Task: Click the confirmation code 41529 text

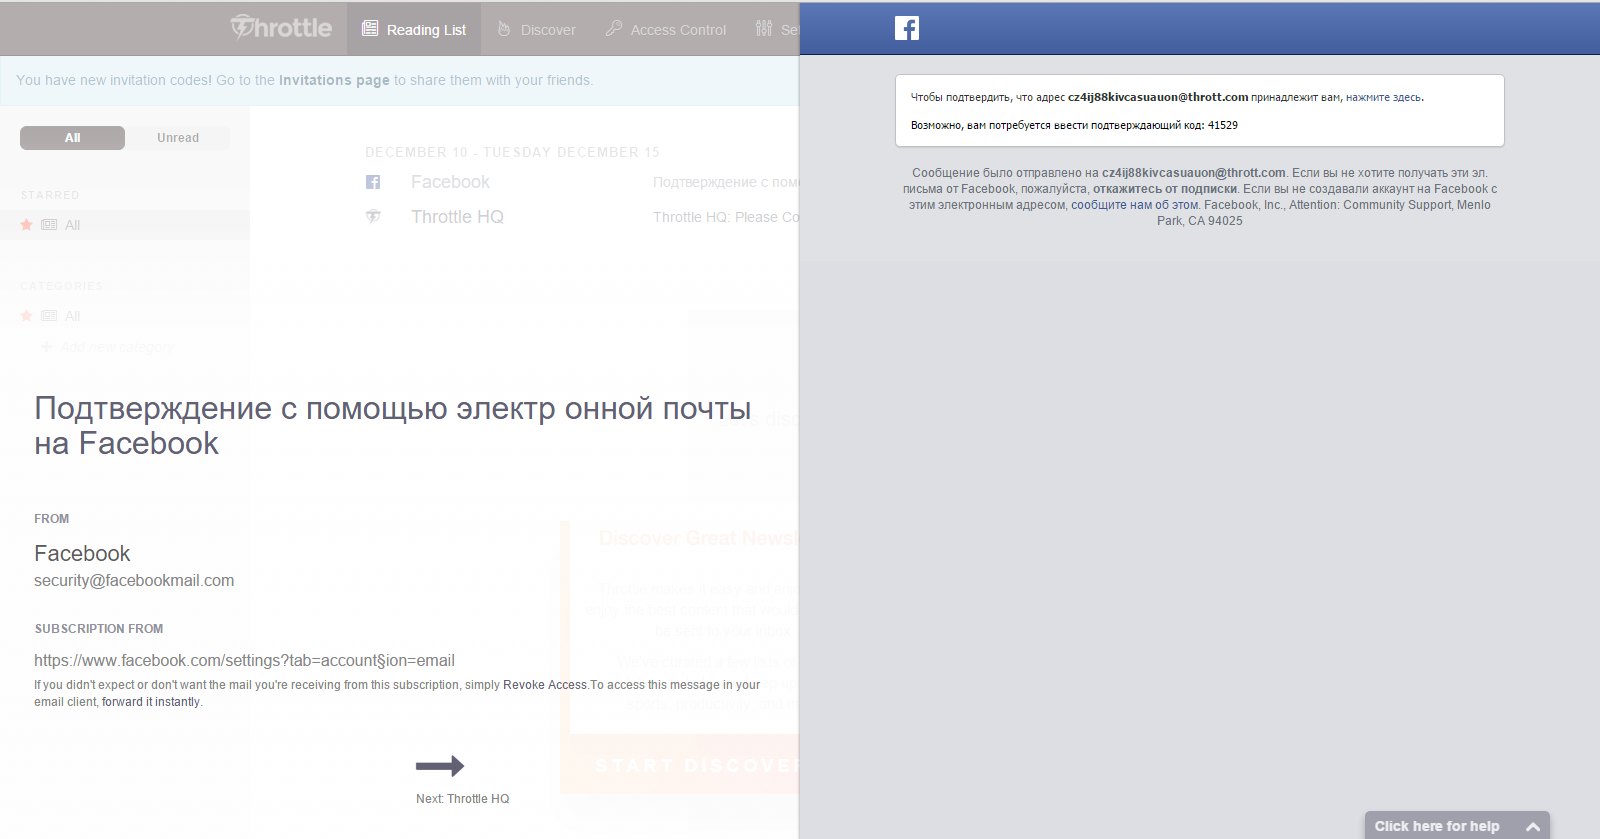Action: point(1222,125)
